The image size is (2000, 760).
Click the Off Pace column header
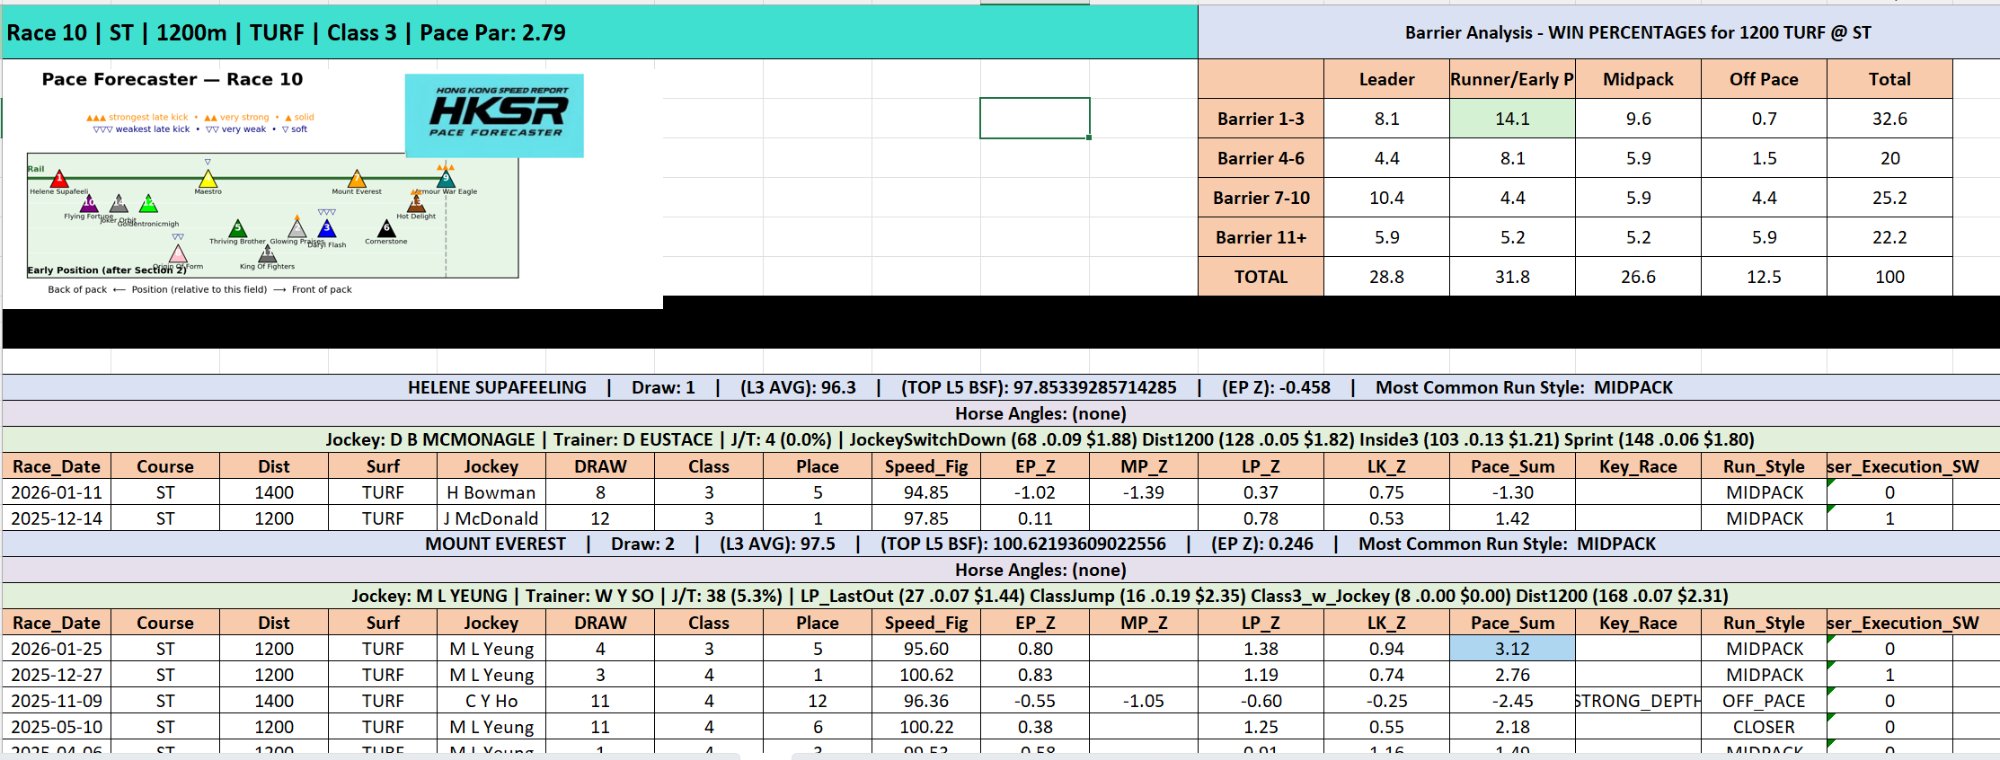(x=1763, y=79)
